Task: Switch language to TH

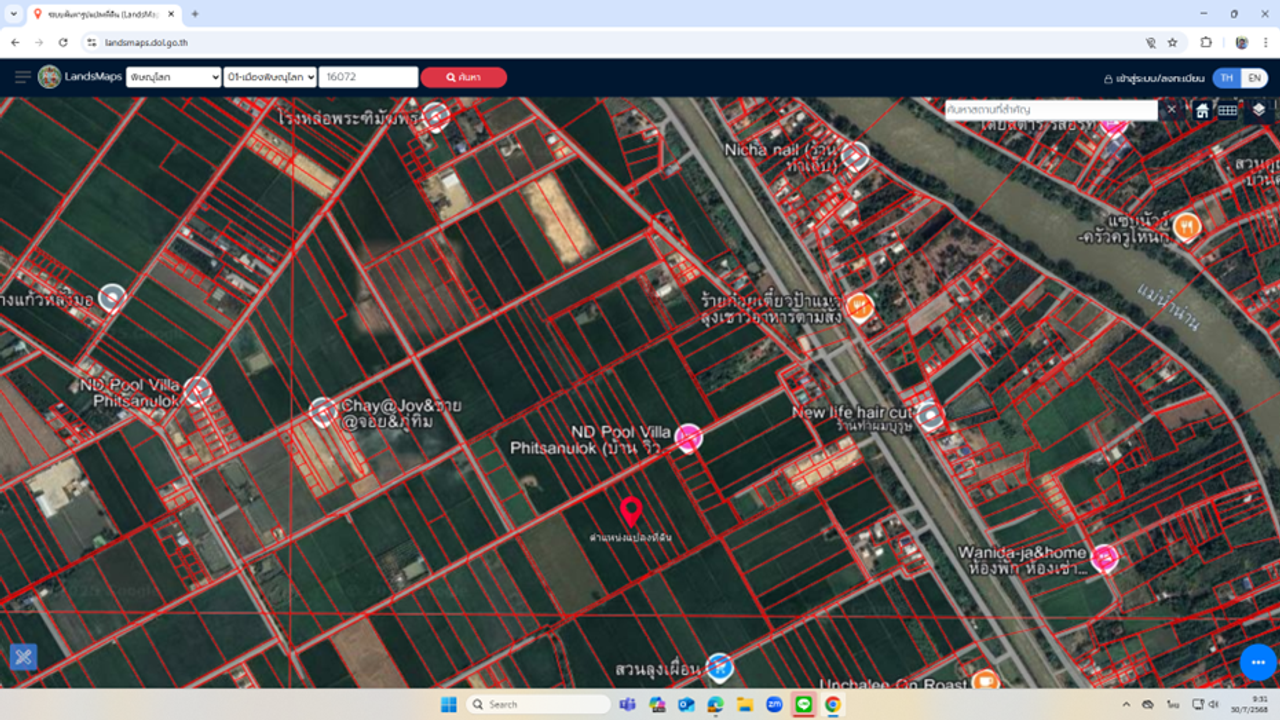Action: point(1226,78)
